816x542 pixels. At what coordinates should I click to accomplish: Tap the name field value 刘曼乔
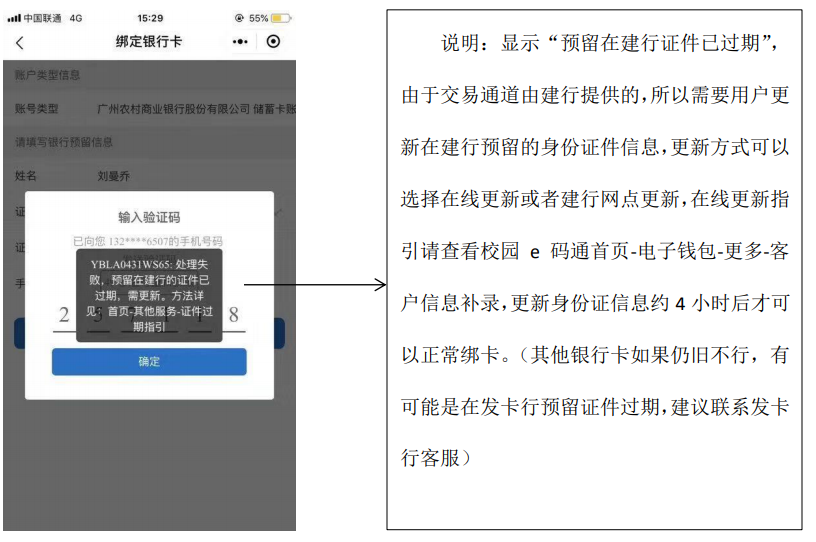[x=113, y=176]
